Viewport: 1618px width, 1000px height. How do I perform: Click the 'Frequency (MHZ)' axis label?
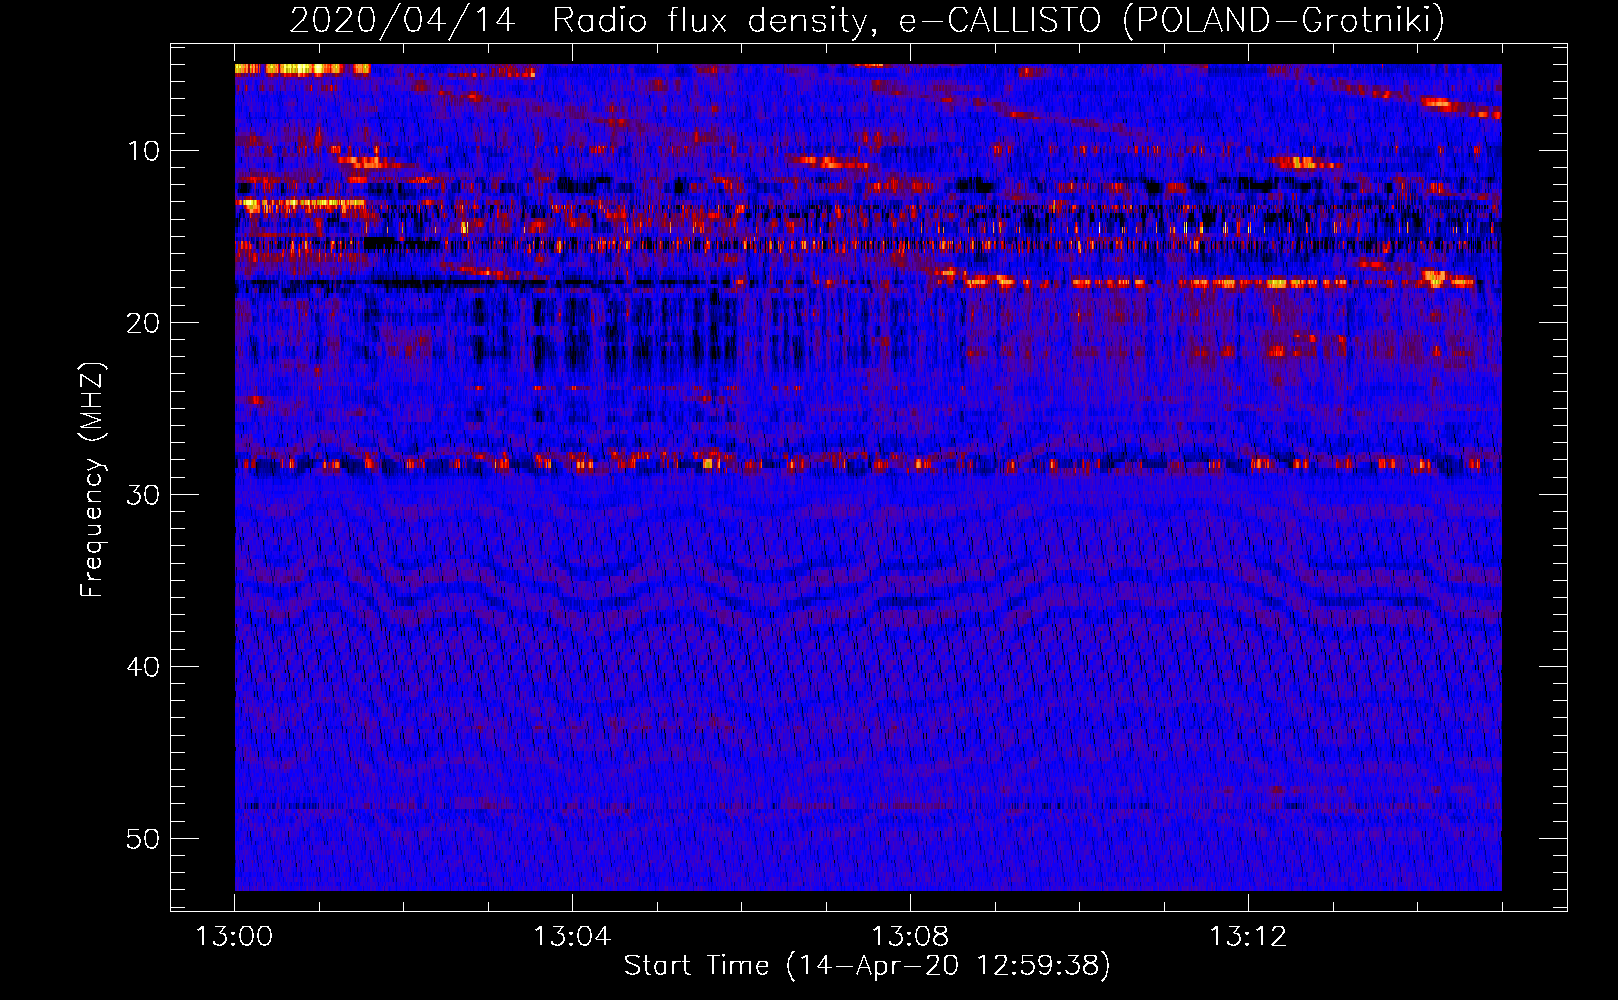tap(92, 480)
